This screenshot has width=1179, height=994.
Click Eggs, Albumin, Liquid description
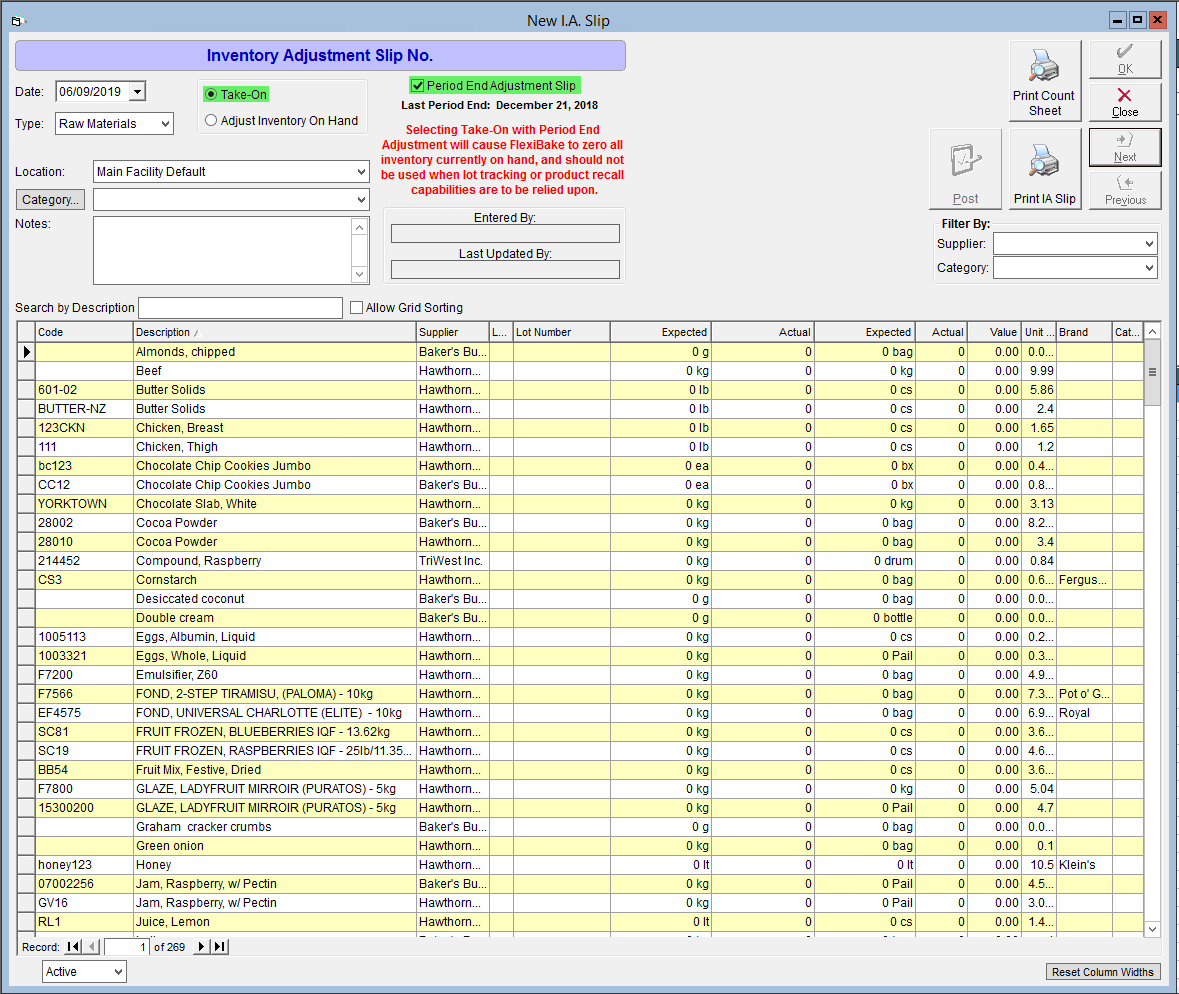(274, 637)
